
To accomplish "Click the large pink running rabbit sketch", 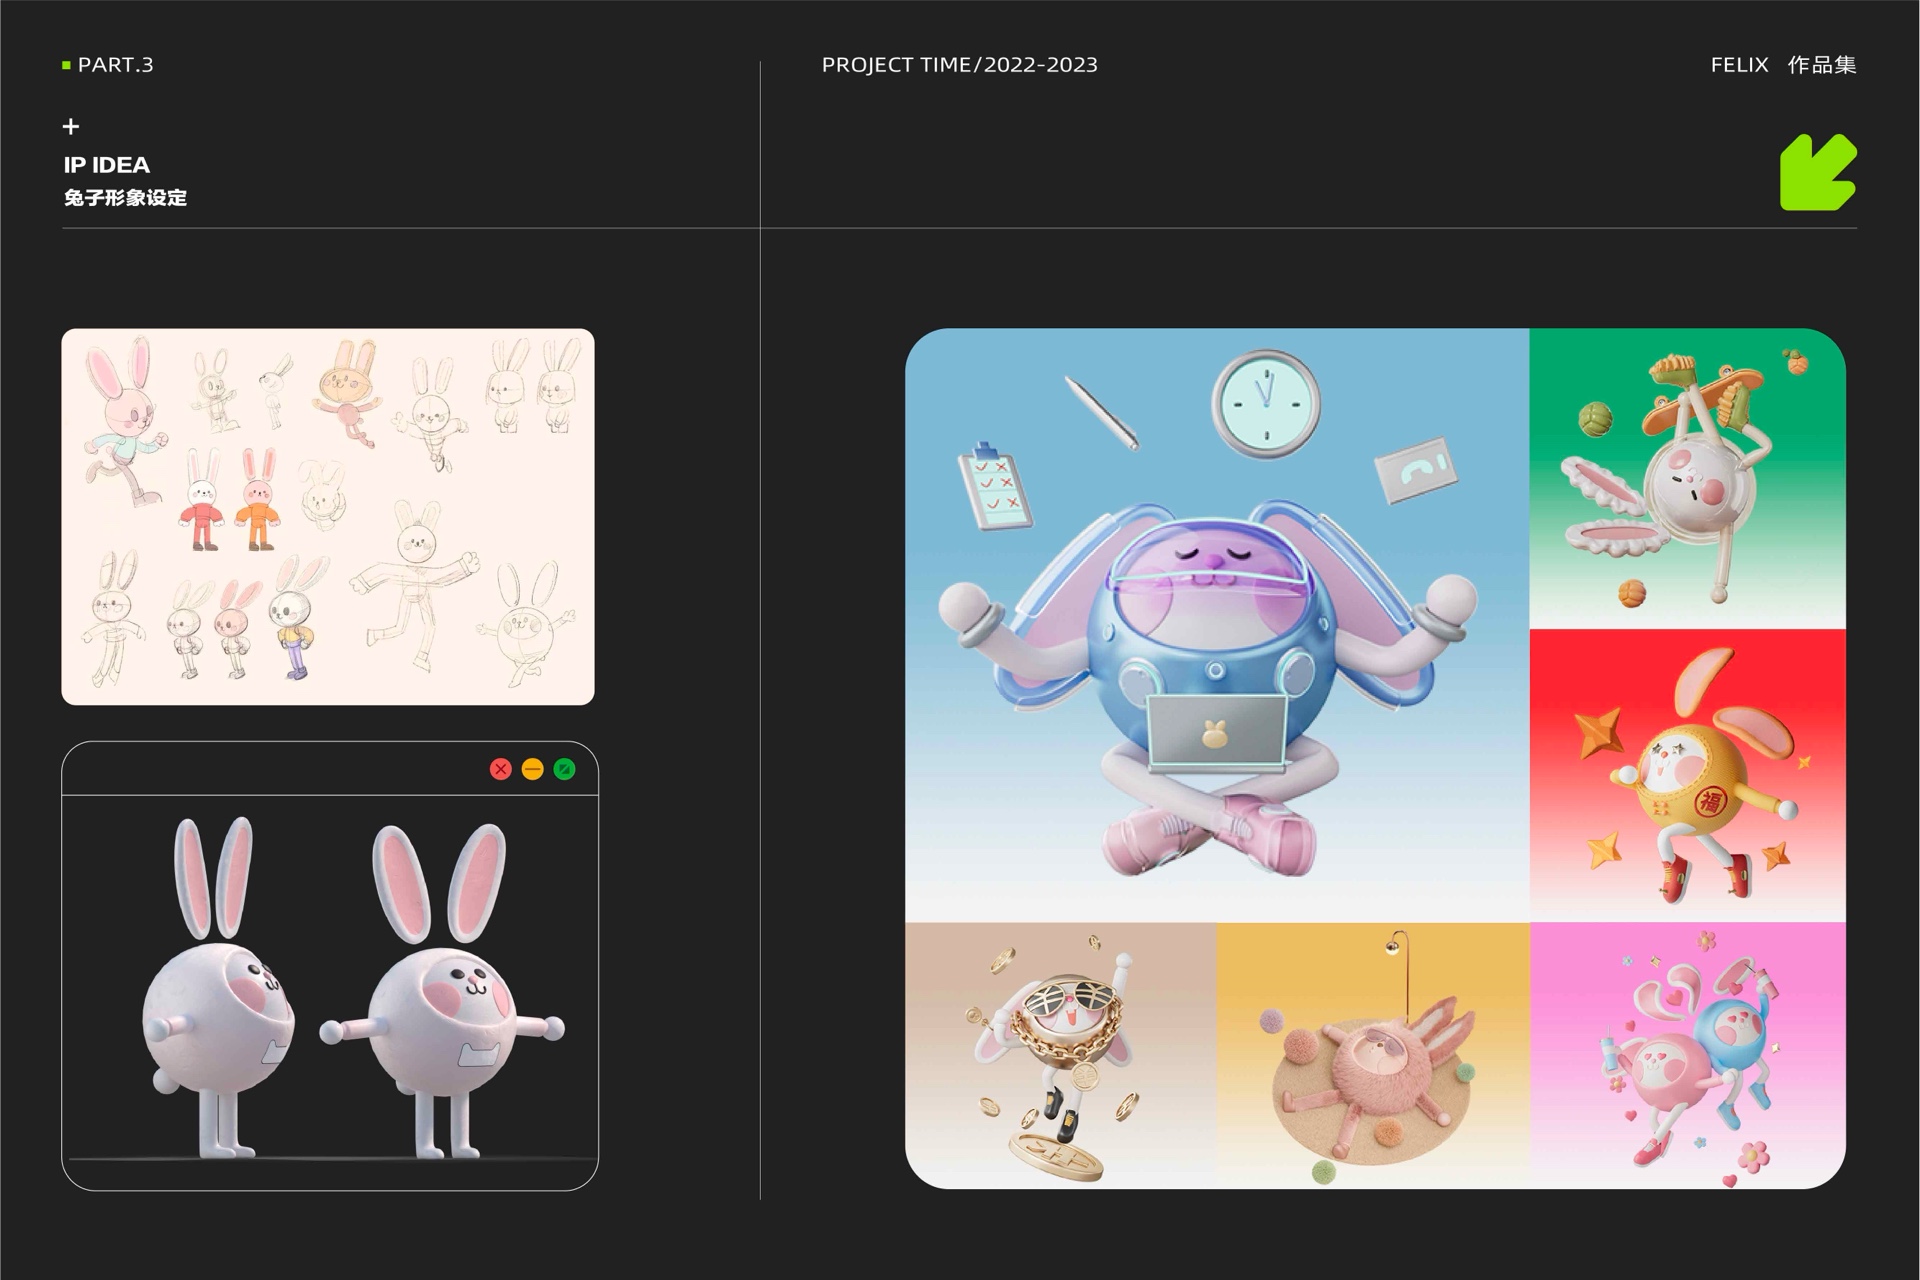I will (125, 420).
